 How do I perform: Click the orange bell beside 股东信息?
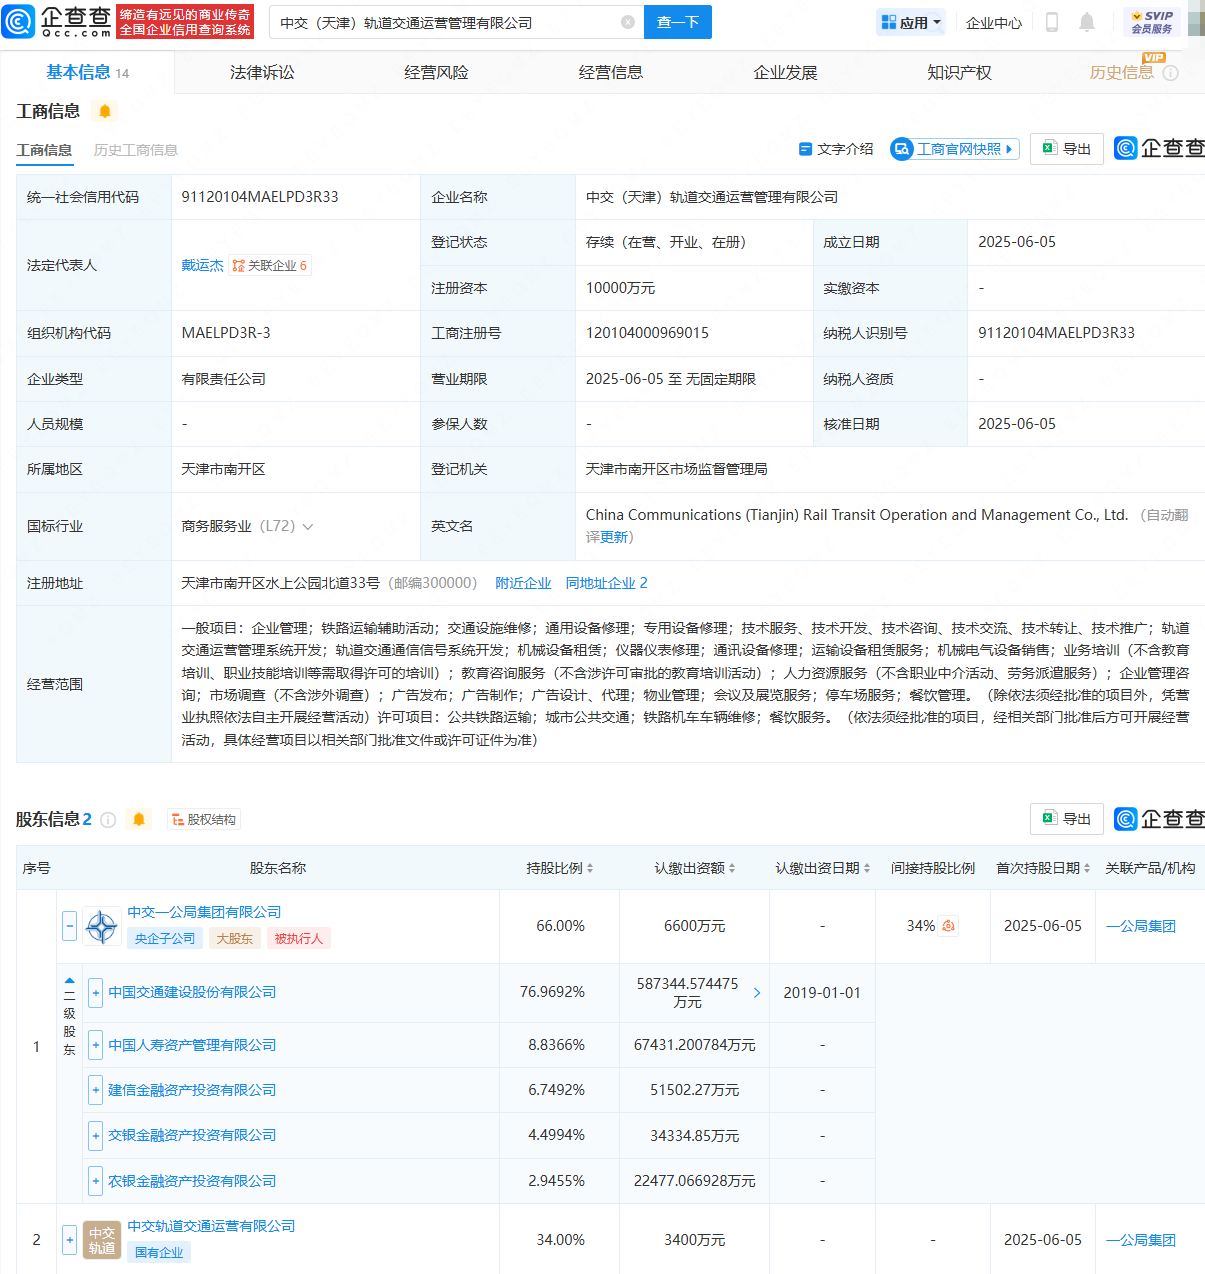point(139,819)
